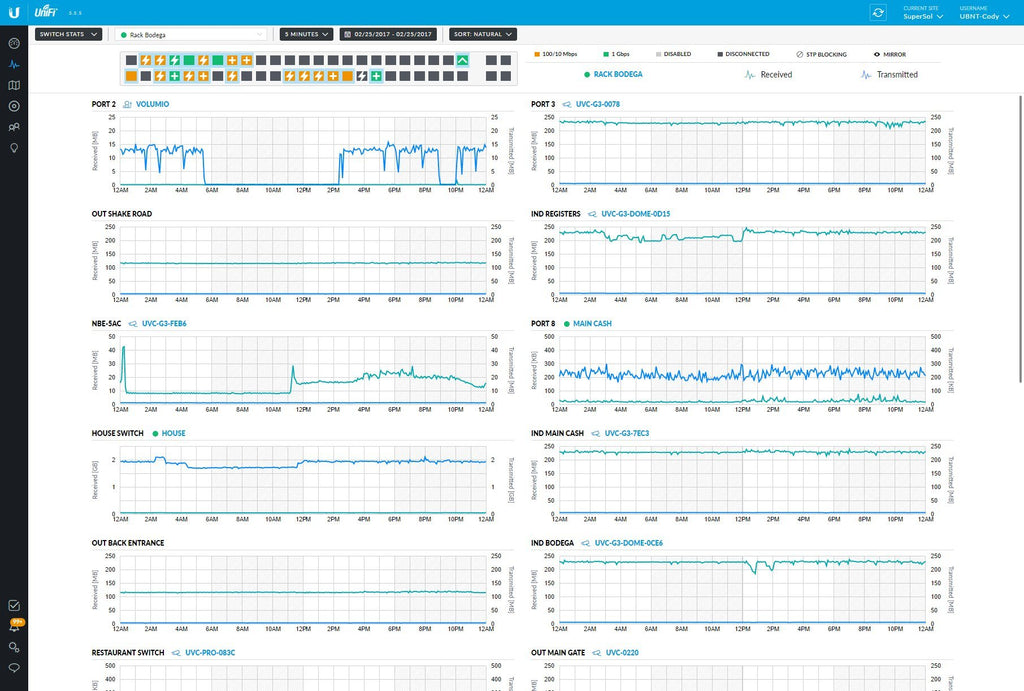
Task: Open the Clients page in the sidebar
Action: (14, 127)
